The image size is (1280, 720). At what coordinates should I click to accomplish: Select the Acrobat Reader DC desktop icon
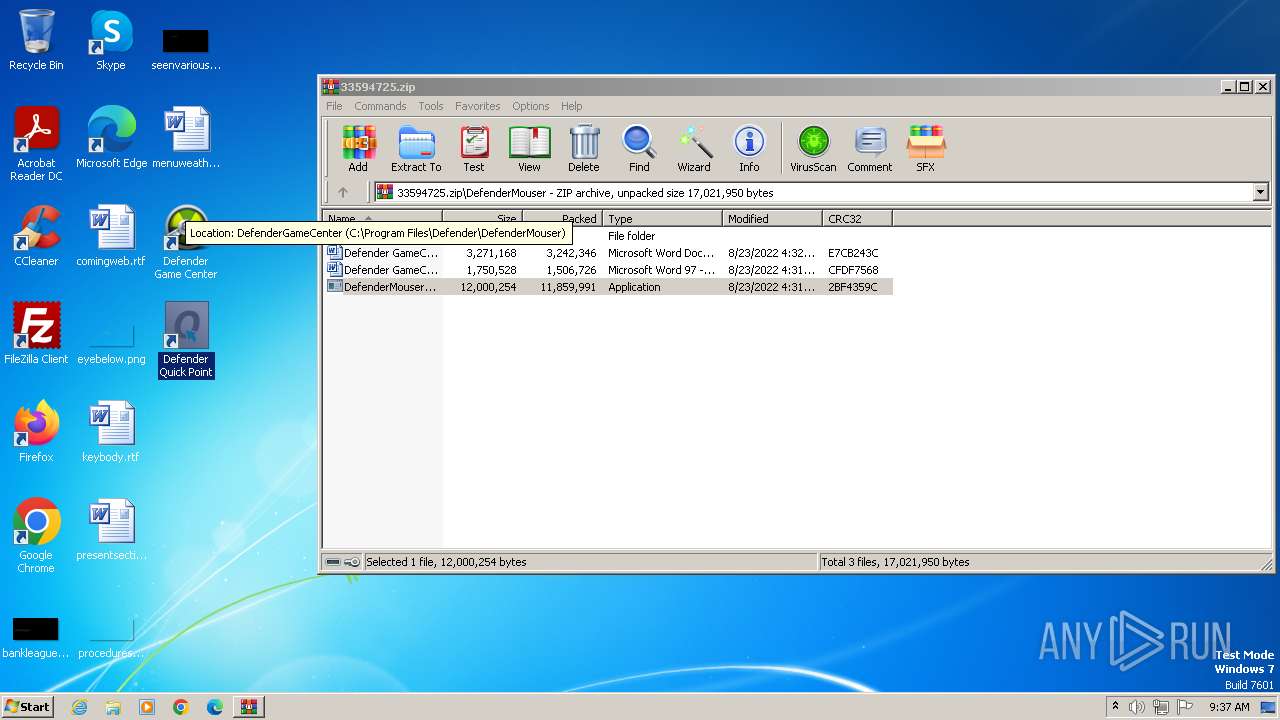[36, 144]
